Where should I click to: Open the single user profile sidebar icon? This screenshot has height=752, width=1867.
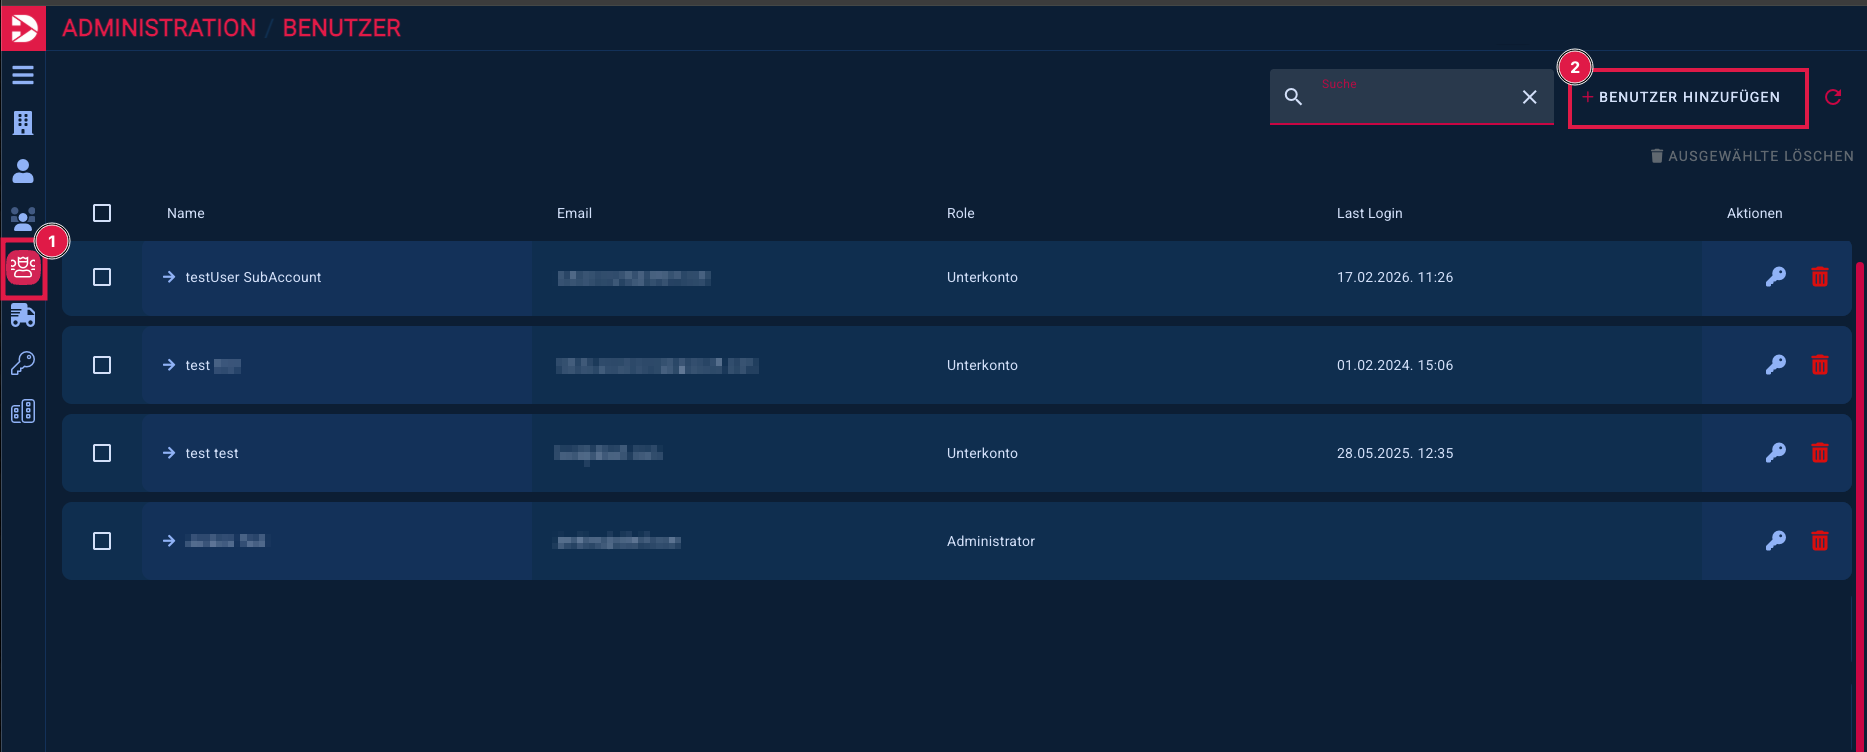[23, 171]
